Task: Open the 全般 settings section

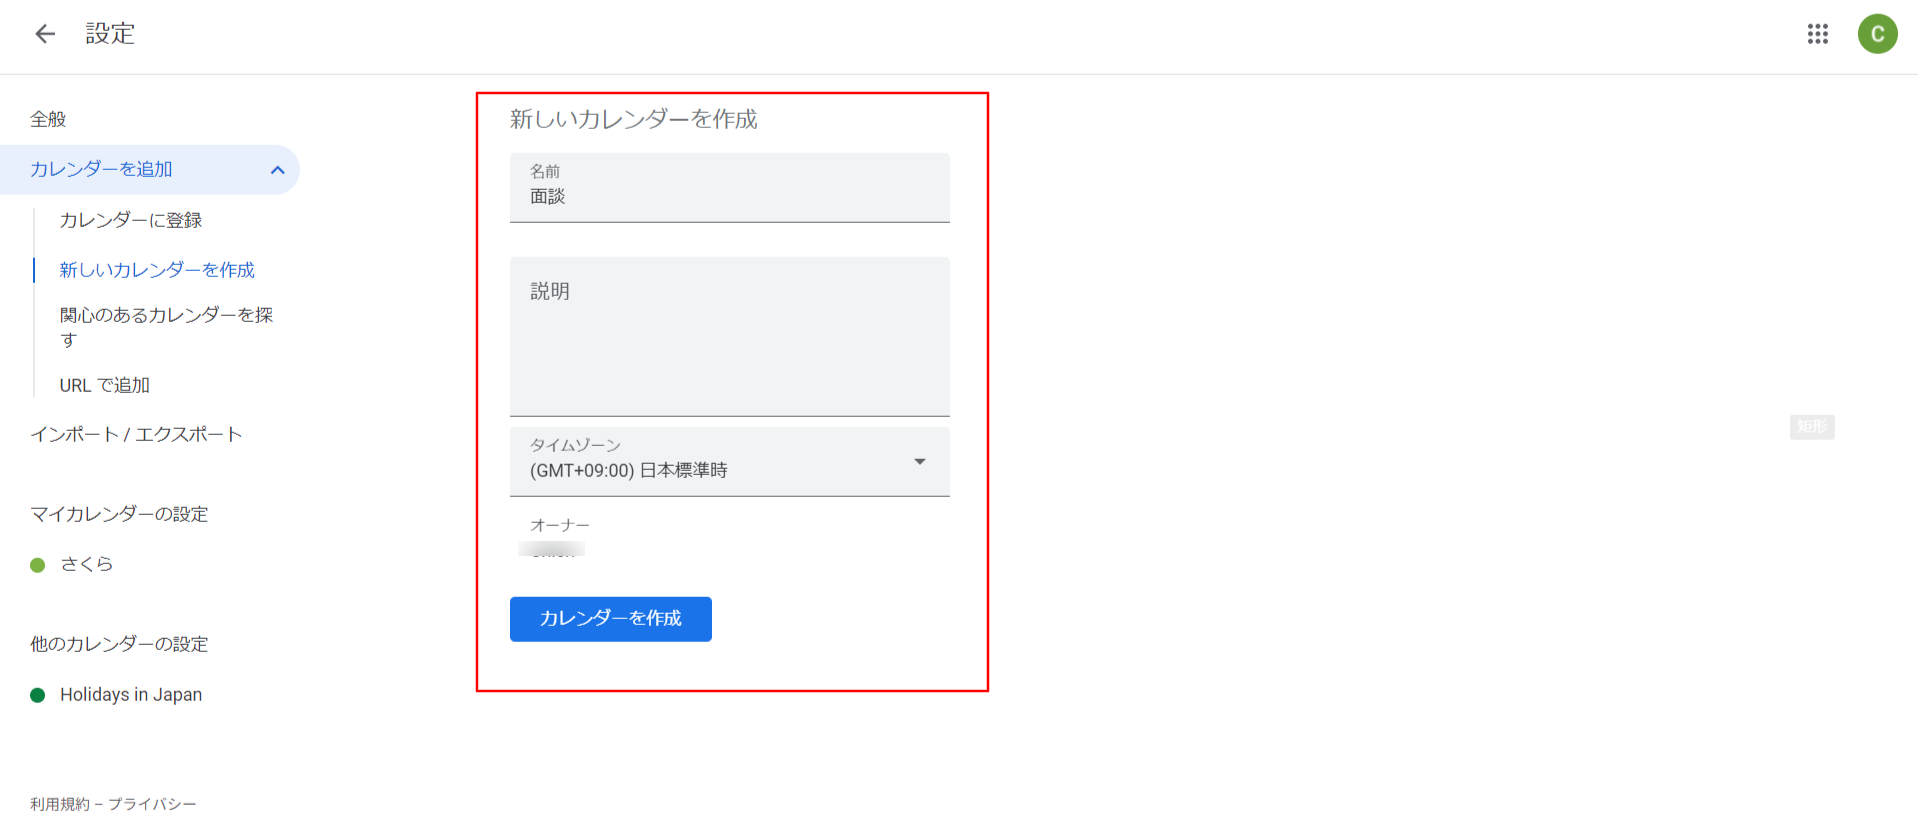Action: [48, 120]
